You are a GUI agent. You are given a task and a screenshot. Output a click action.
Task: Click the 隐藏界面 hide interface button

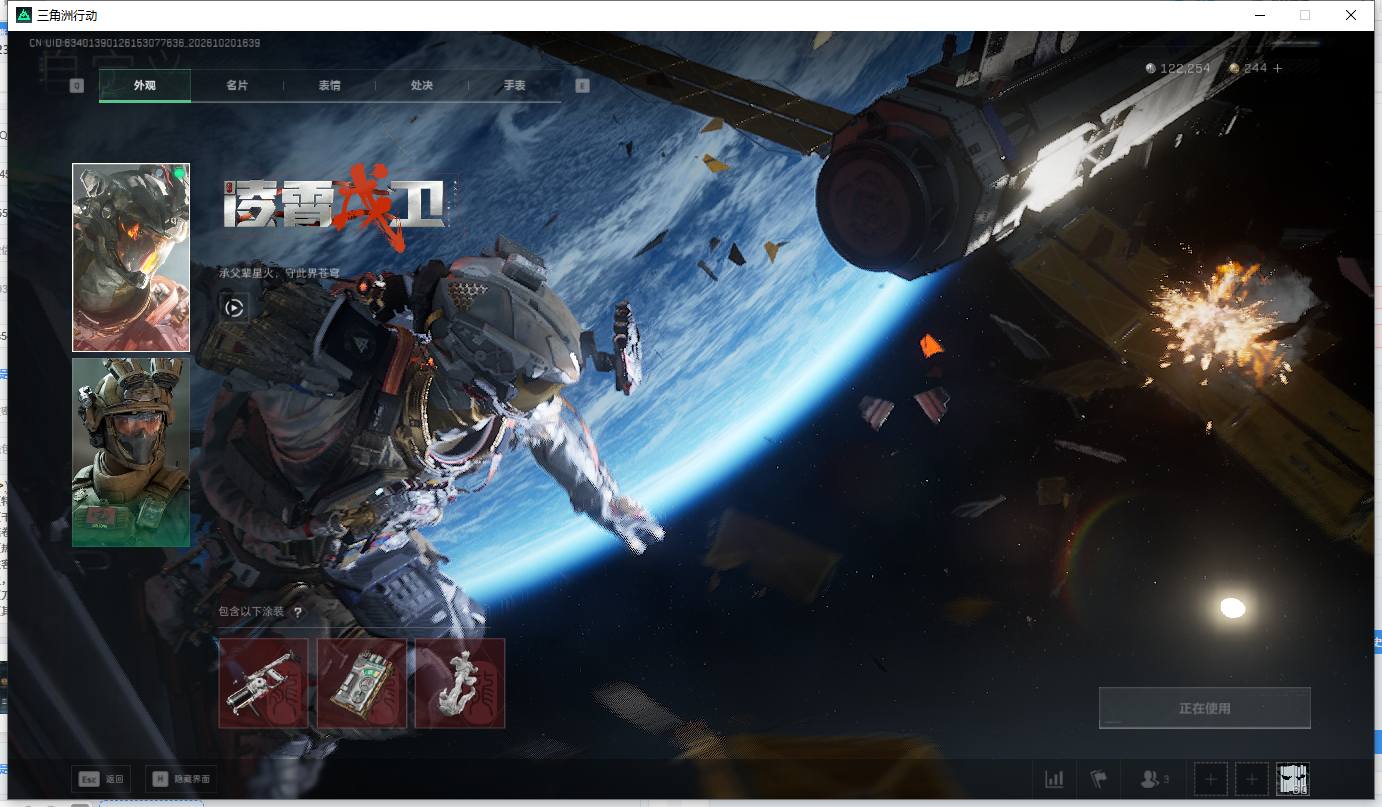pyautogui.click(x=182, y=779)
